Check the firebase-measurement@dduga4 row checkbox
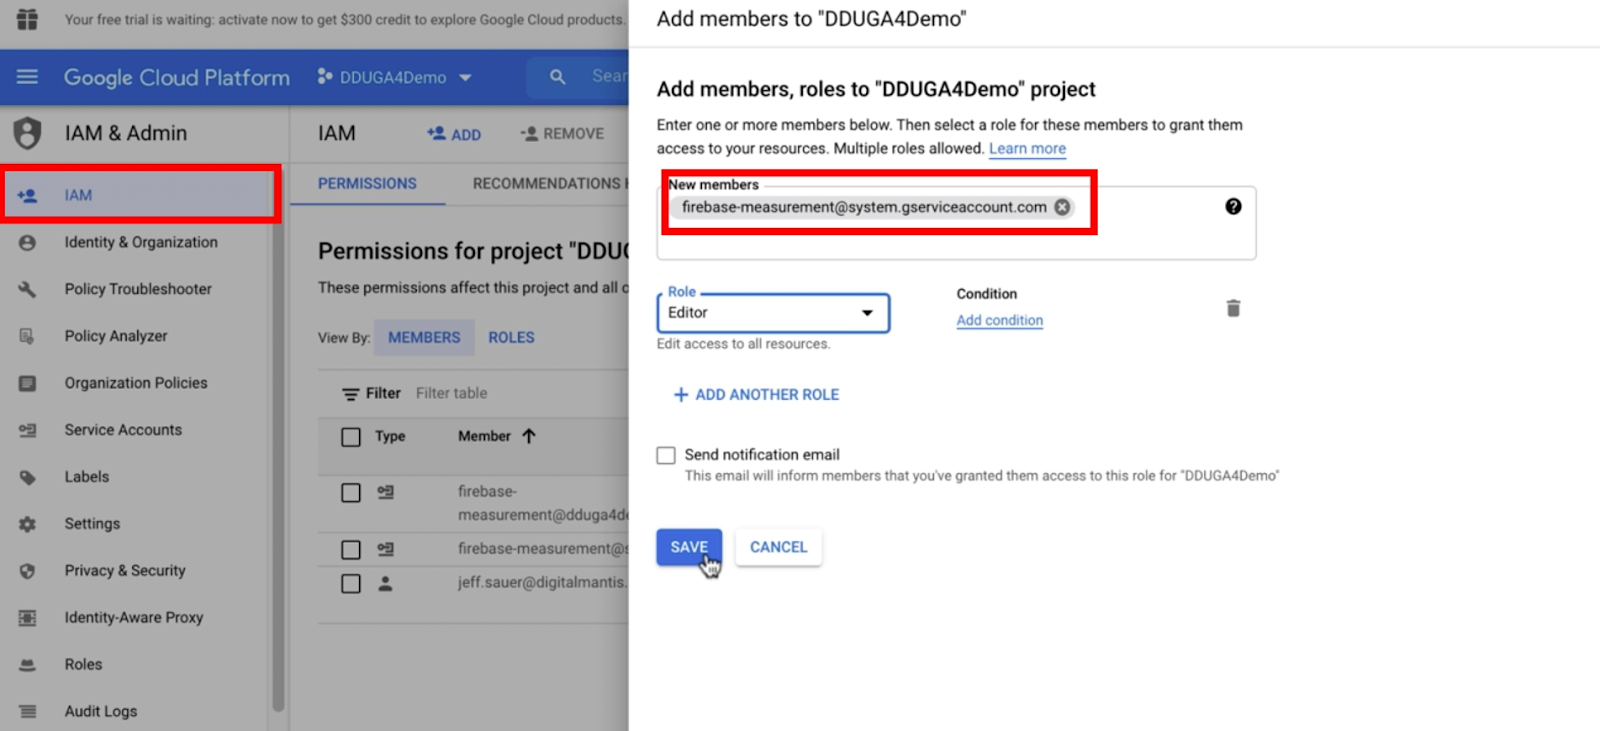This screenshot has width=1600, height=731. [x=351, y=493]
